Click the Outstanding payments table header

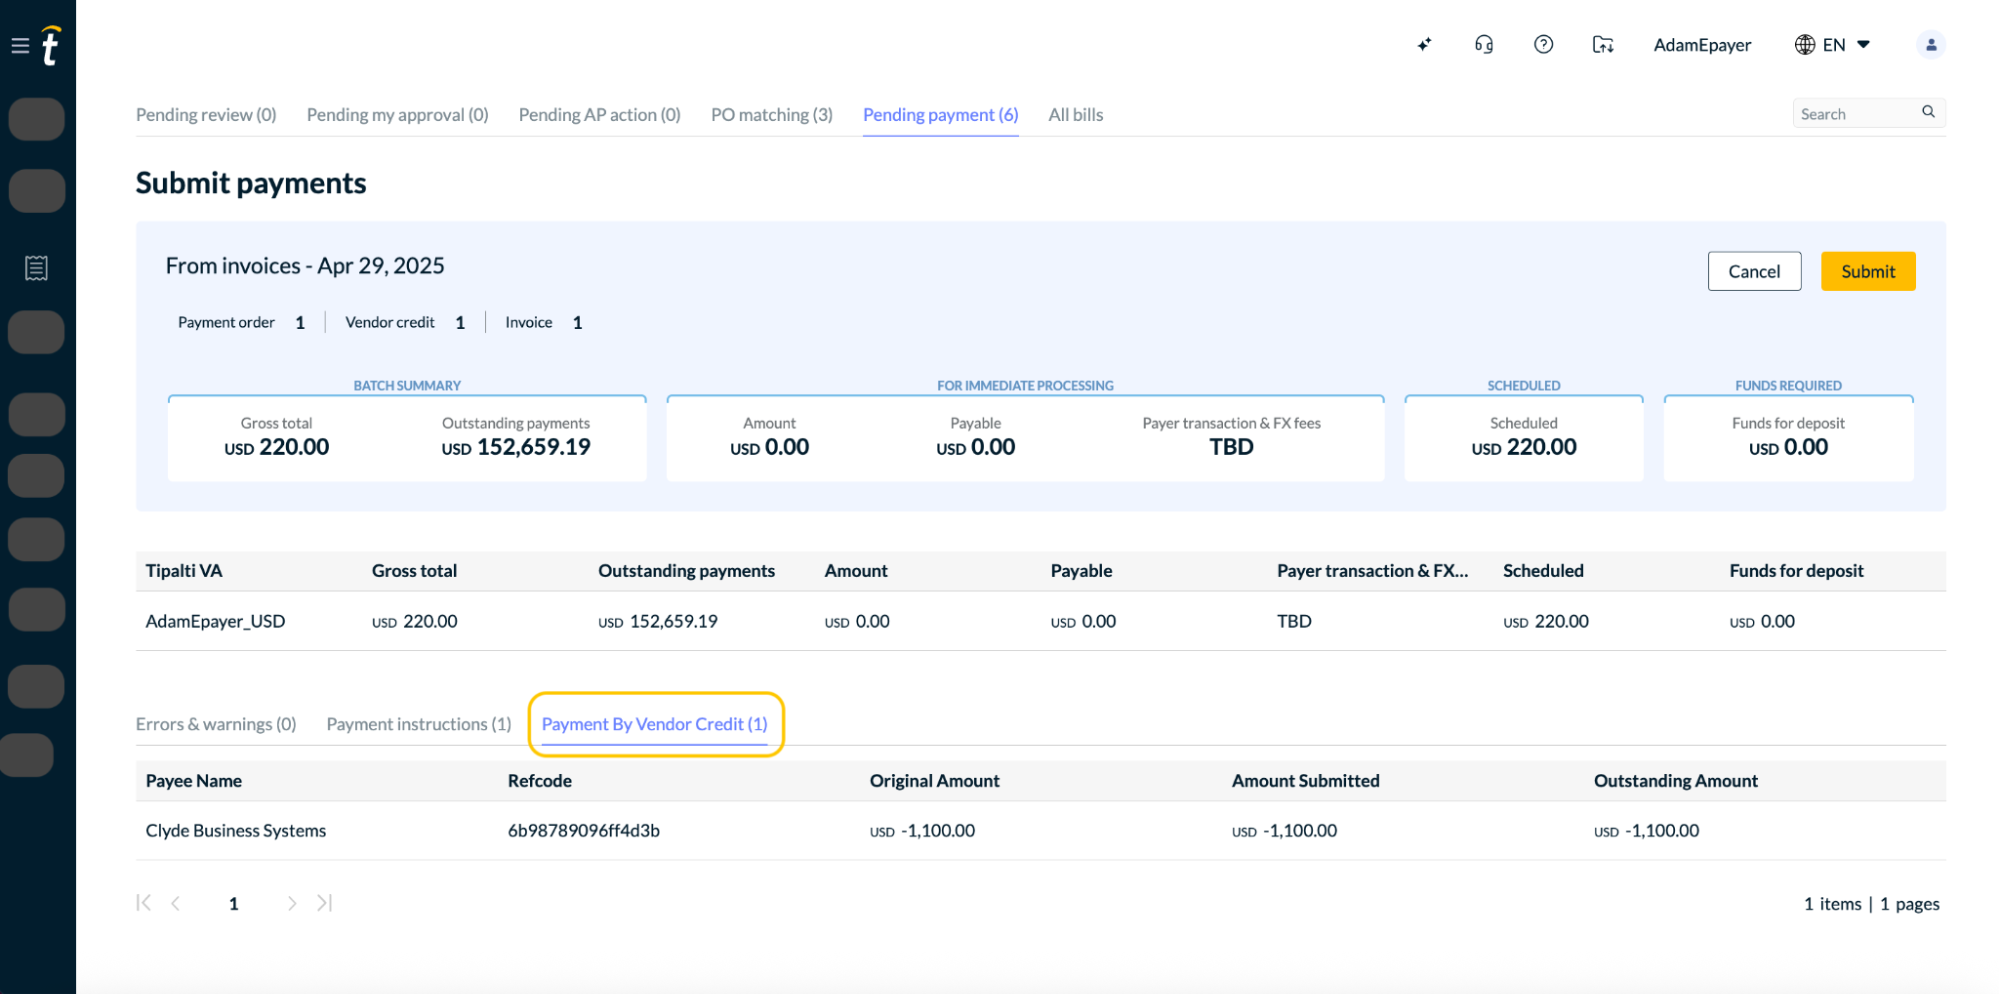(687, 571)
